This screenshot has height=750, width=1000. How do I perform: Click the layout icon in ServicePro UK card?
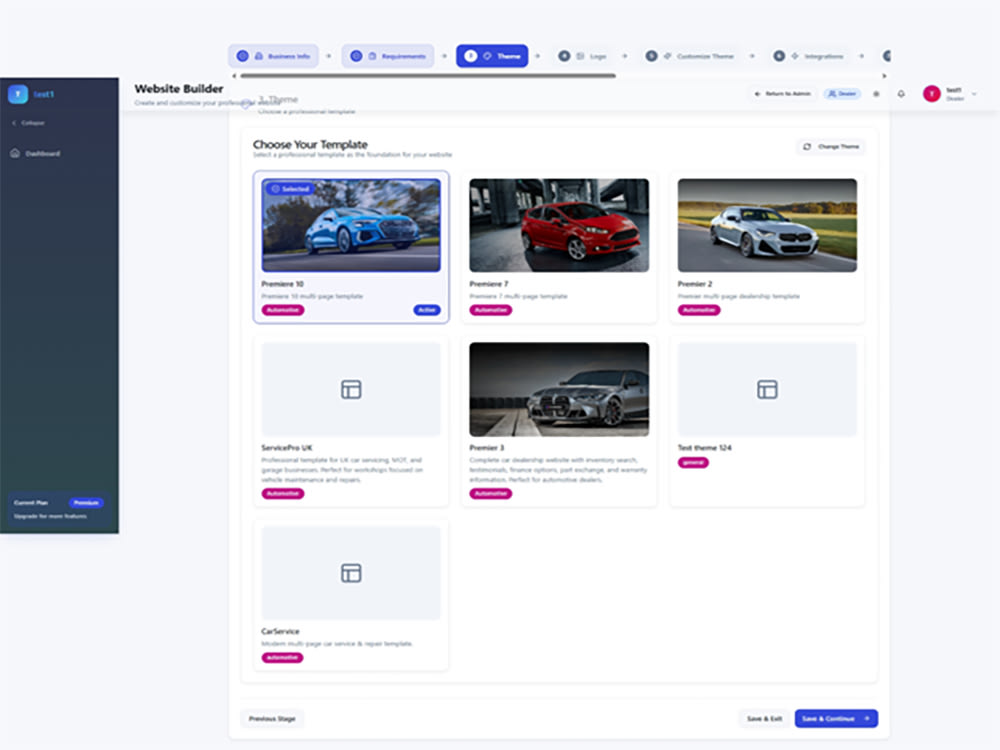351,390
